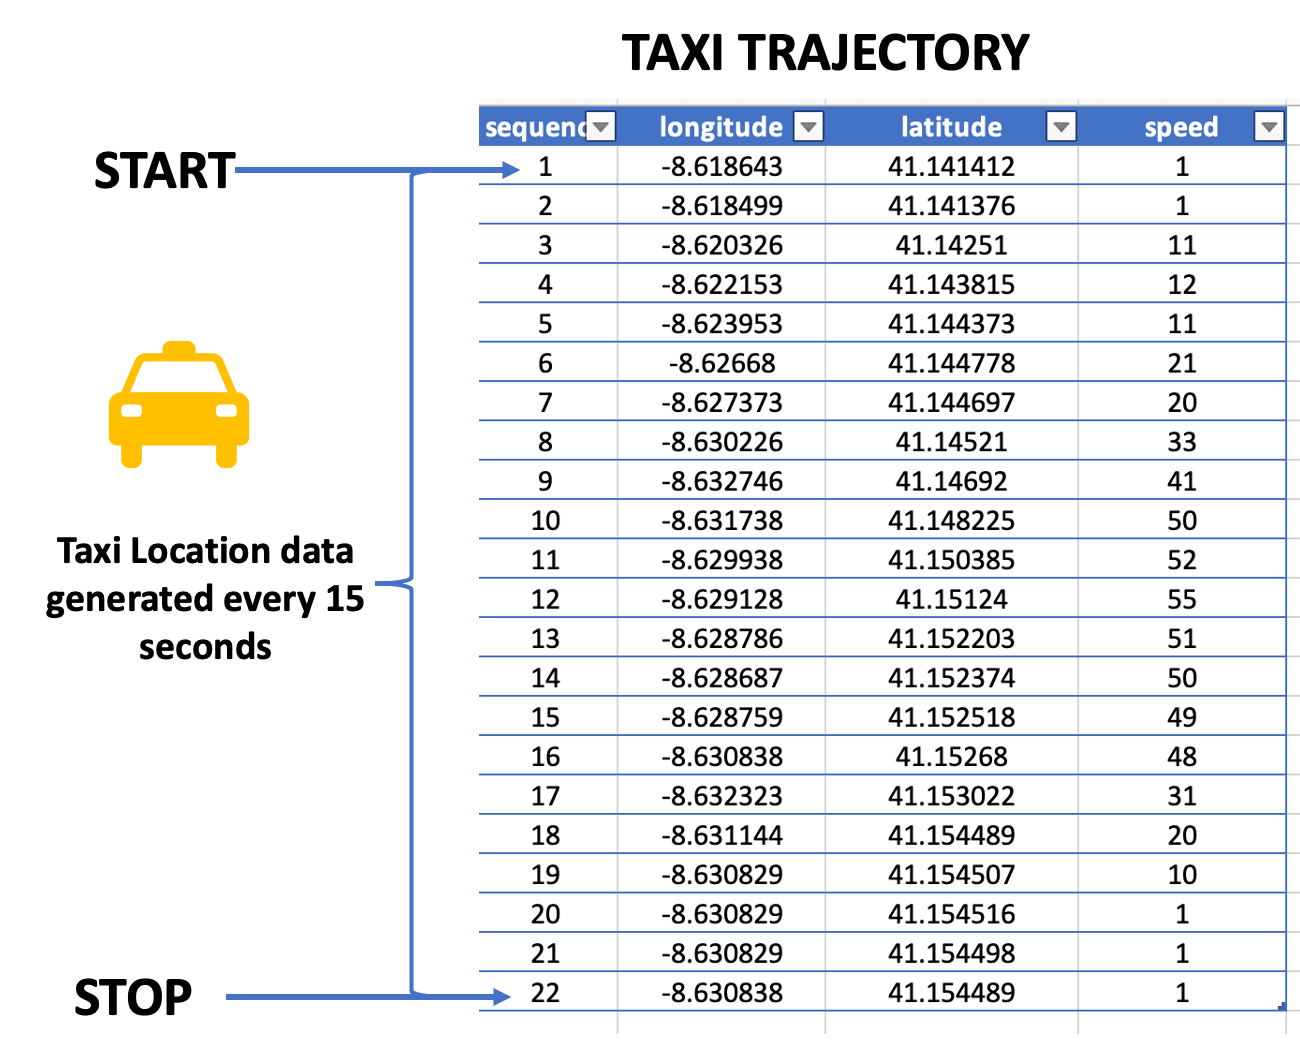Click speed value "49" in row 15
Screen dimensions: 1300x1064
click(1182, 717)
